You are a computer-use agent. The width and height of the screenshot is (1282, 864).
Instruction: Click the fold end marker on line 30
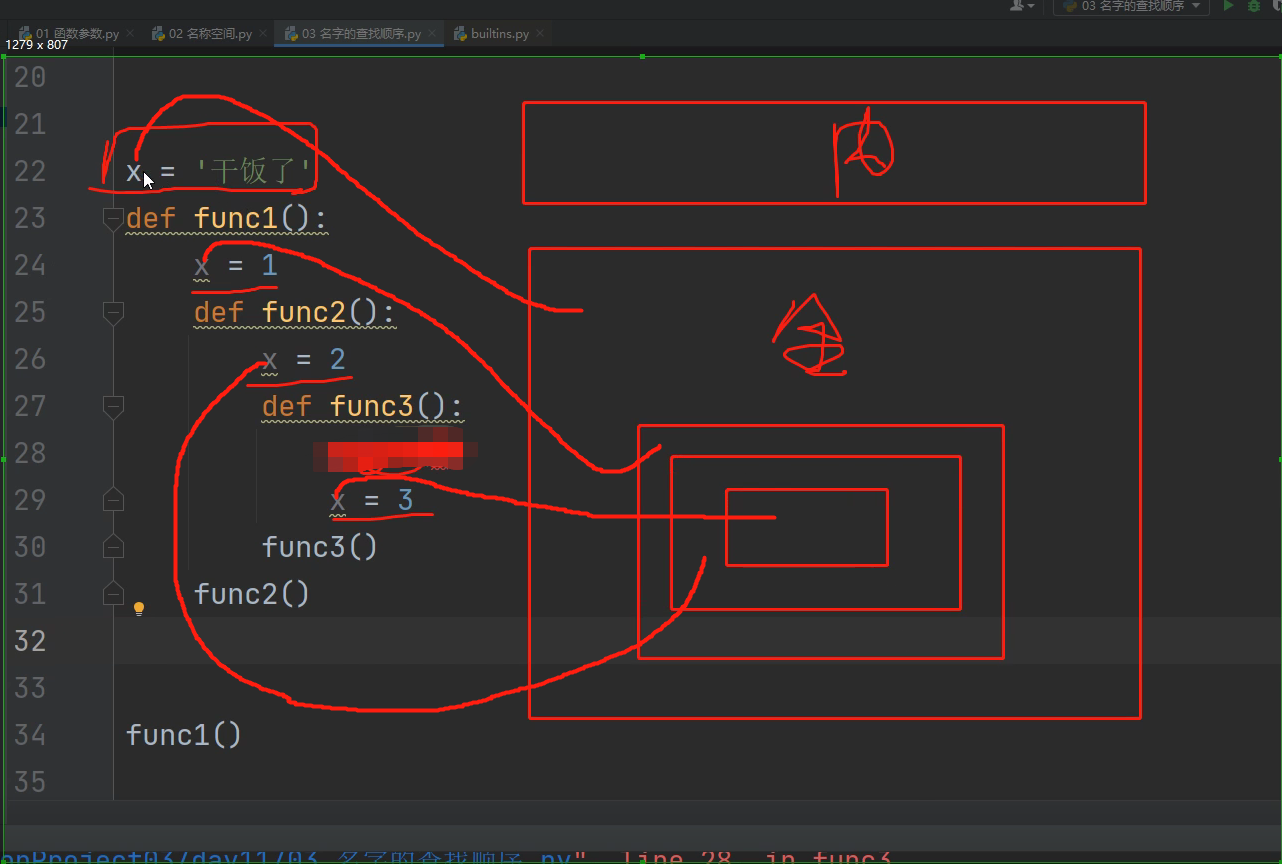(x=113, y=546)
